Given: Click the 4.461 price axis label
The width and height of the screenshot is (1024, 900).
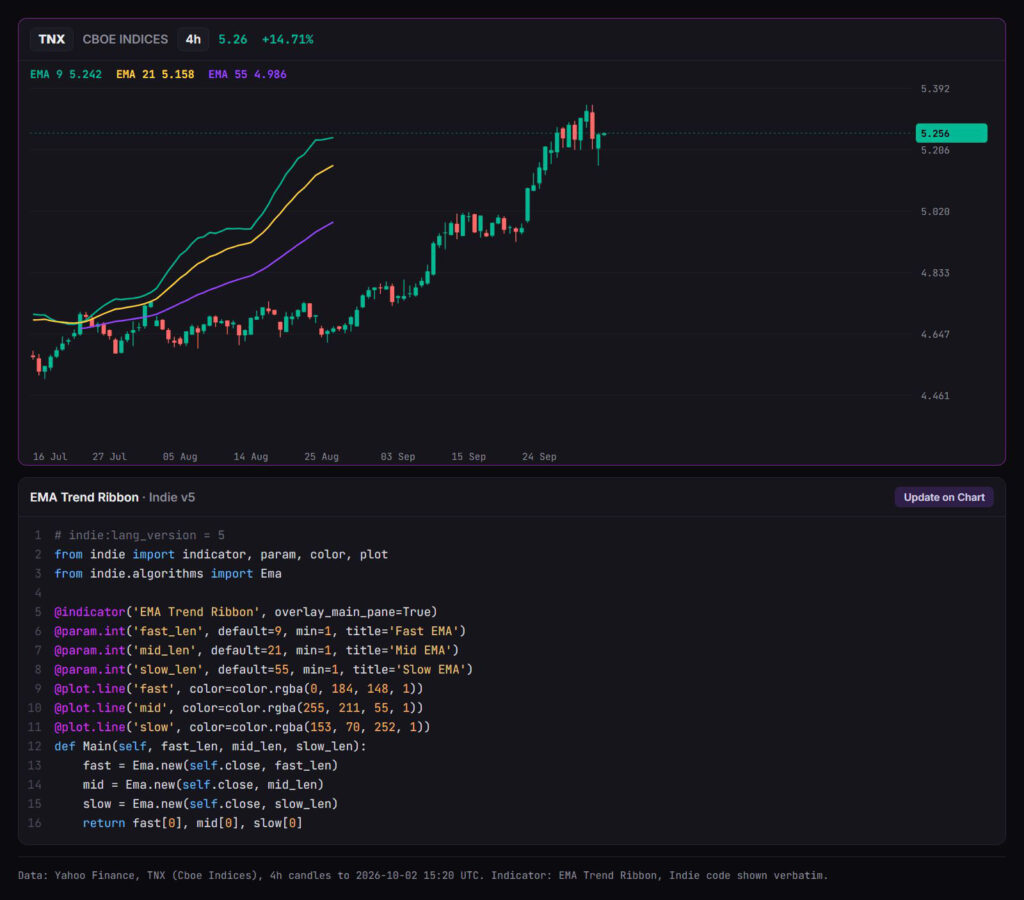Looking at the screenshot, I should [x=935, y=396].
